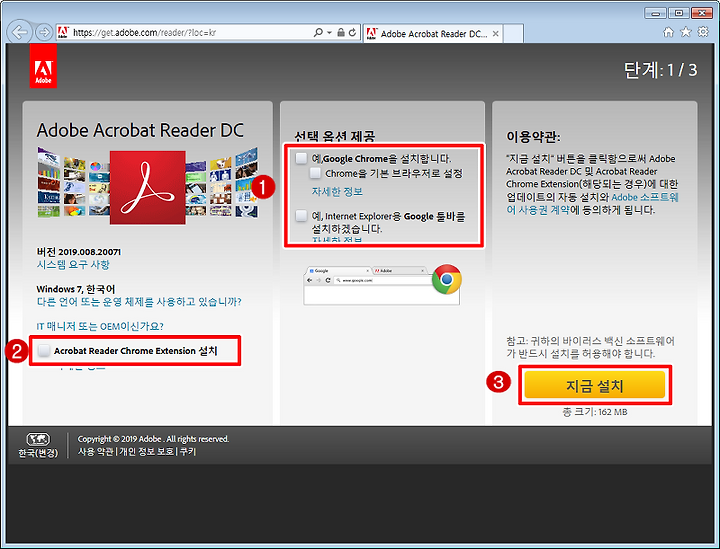Viewport: 720px width, 549px height.
Task: Enable Acrobat Reader Chrome Extension 설치 checkbox
Action: point(44,351)
